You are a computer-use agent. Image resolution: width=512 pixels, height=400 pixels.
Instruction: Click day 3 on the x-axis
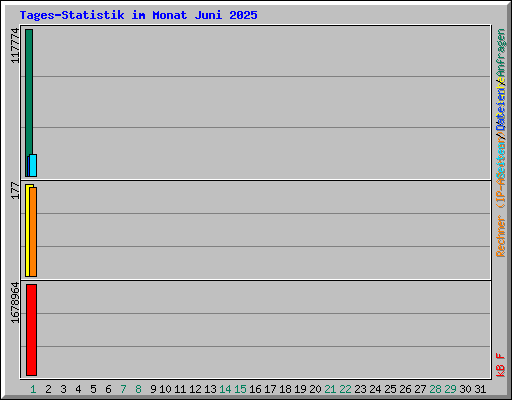(x=63, y=389)
